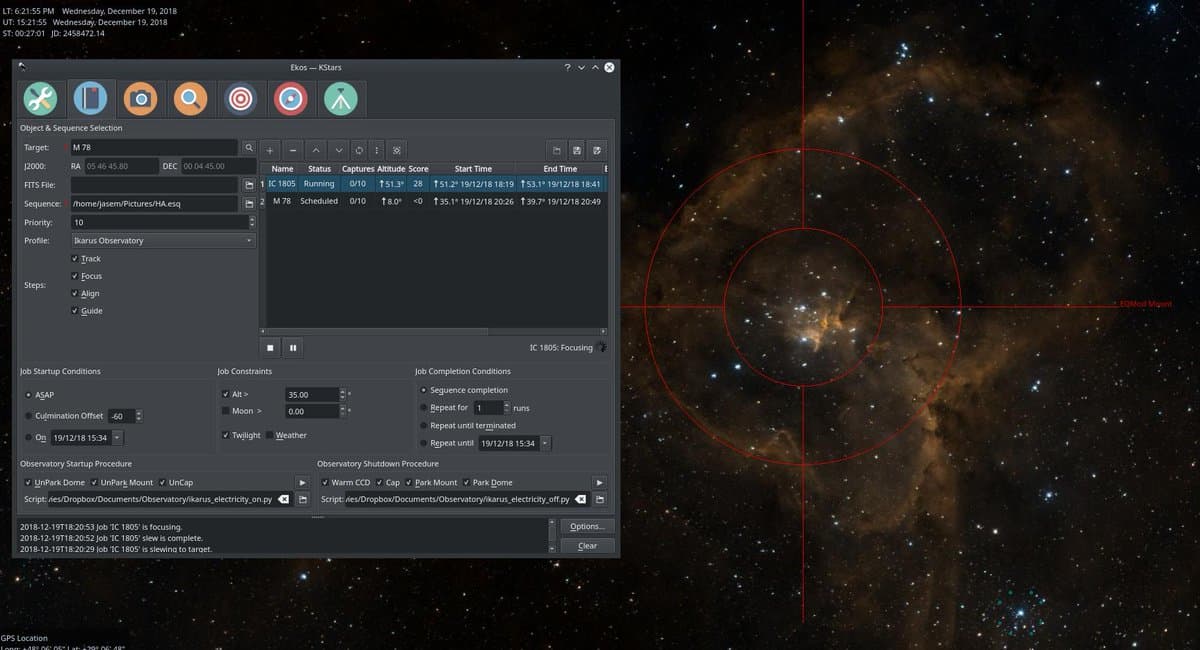Open the Repeat until date dropdown
Image resolution: width=1200 pixels, height=650 pixels.
click(x=545, y=443)
